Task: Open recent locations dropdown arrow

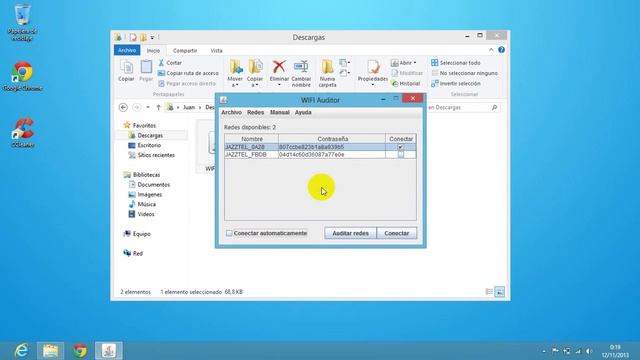Action: [x=148, y=107]
